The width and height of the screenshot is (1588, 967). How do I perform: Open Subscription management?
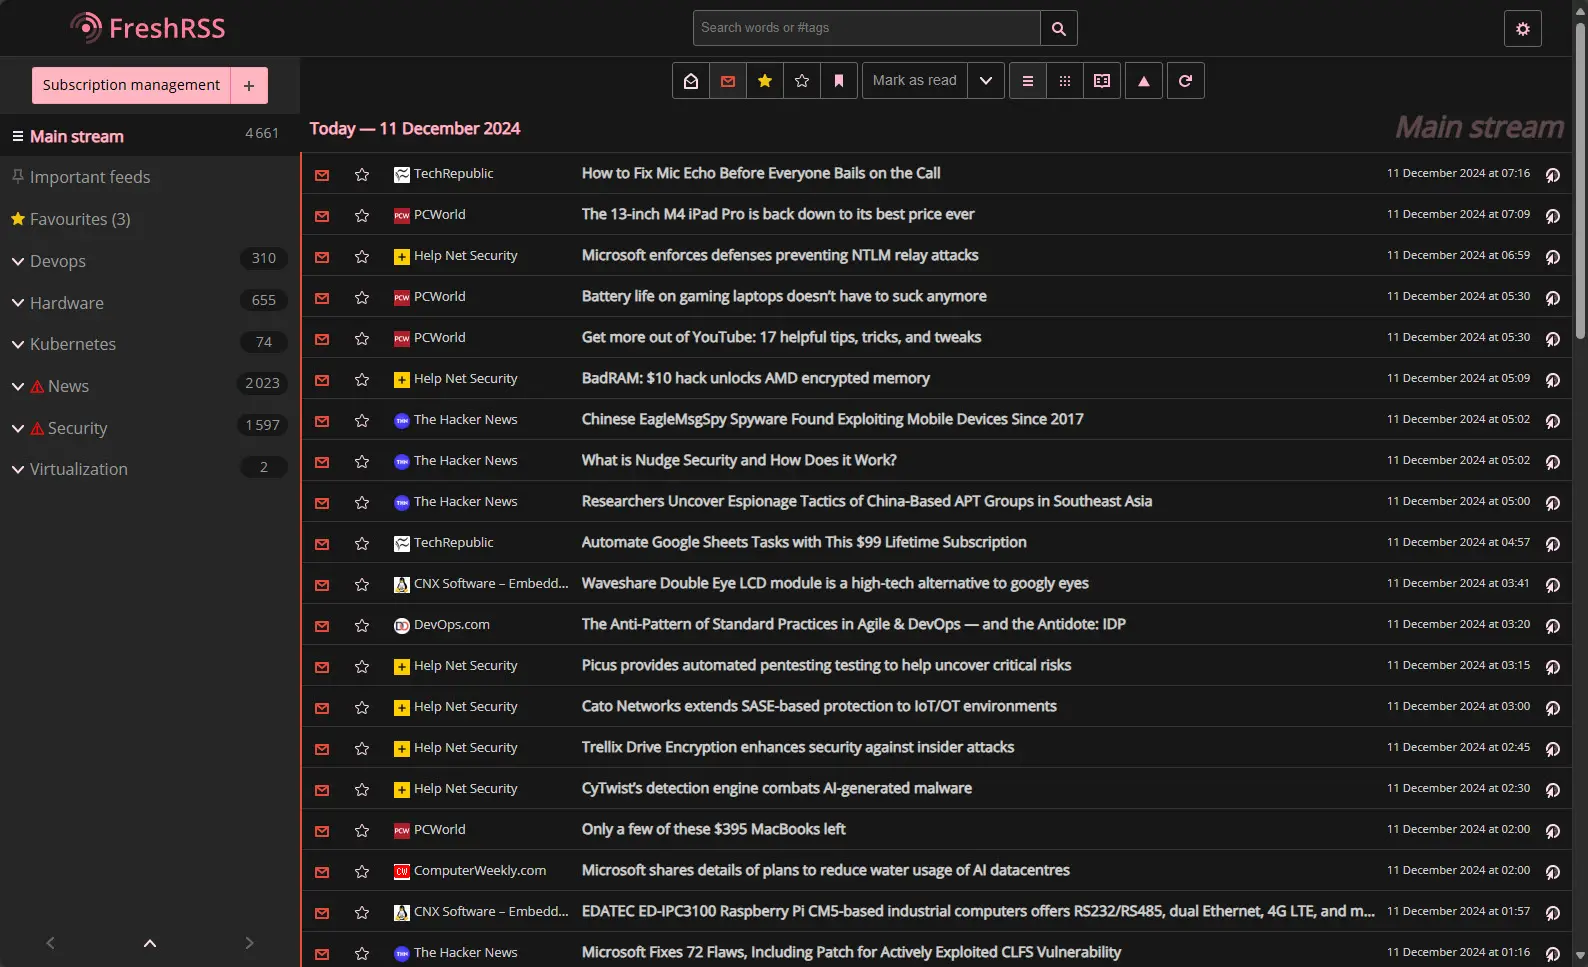point(131,85)
